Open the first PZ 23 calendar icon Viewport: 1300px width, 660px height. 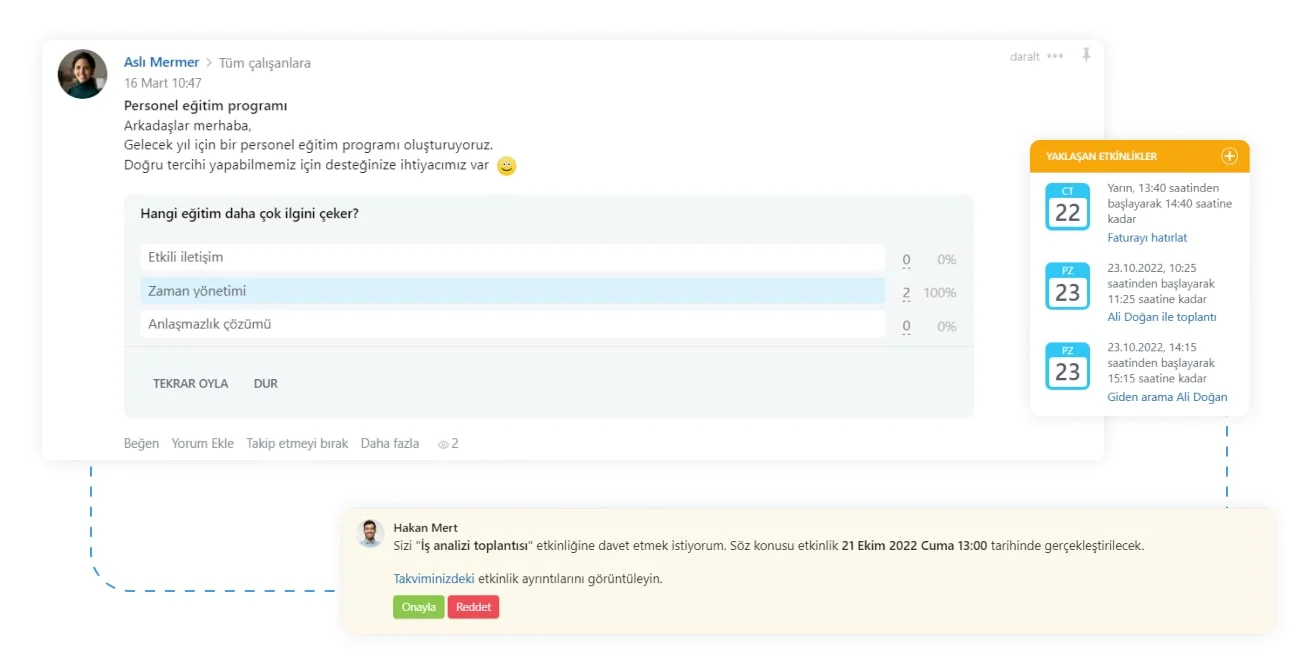tap(1067, 287)
